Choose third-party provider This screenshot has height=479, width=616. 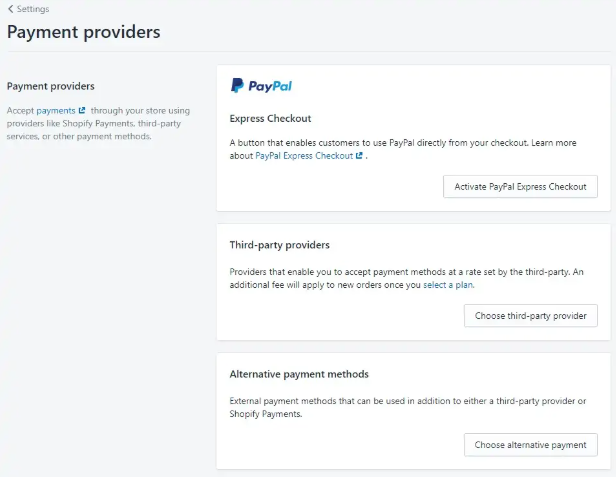[x=530, y=316]
